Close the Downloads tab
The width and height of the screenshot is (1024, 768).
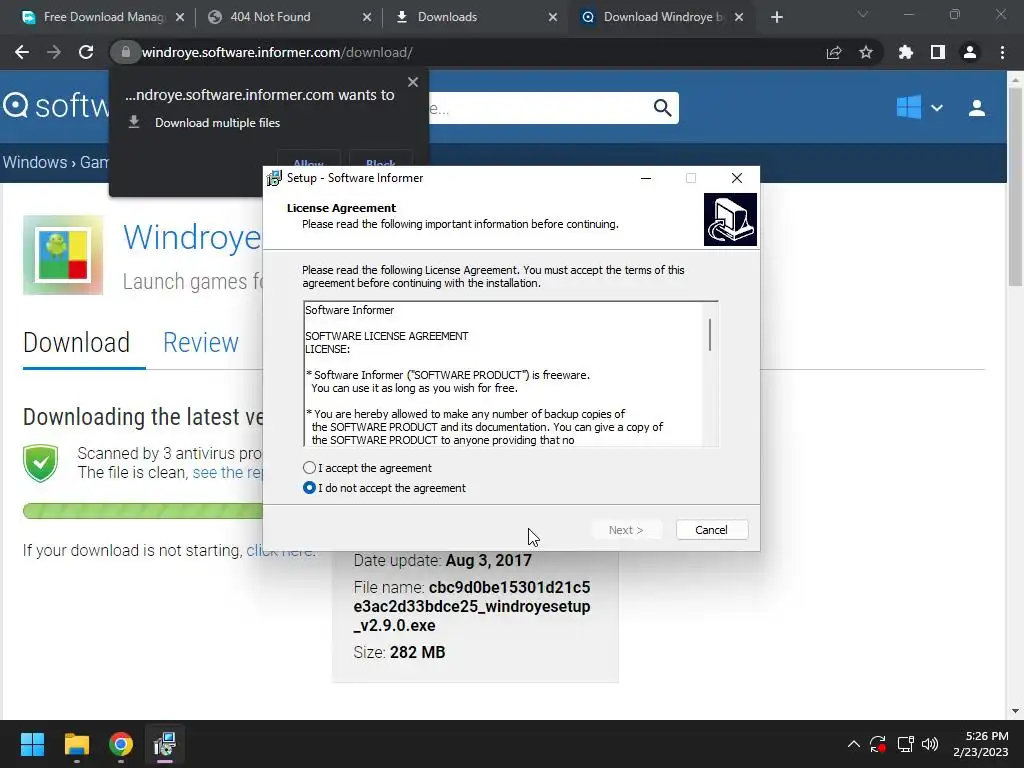pyautogui.click(x=553, y=17)
